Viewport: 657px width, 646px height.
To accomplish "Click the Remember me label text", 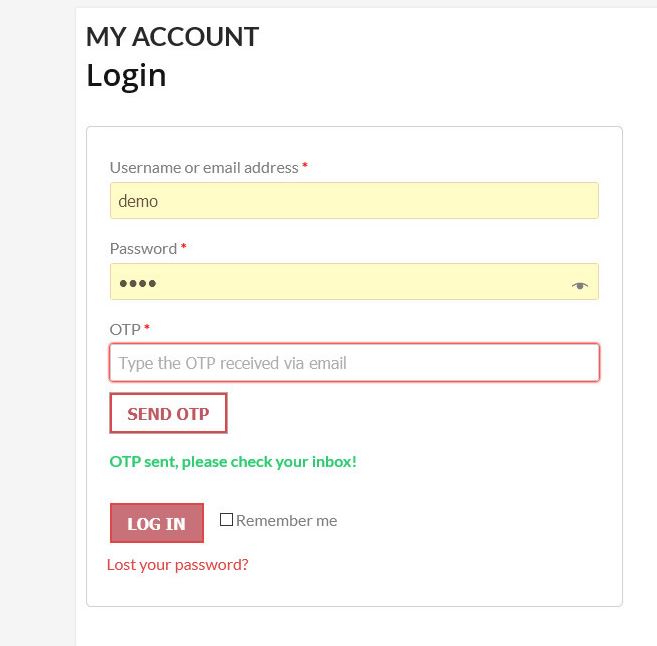I will click(x=287, y=521).
